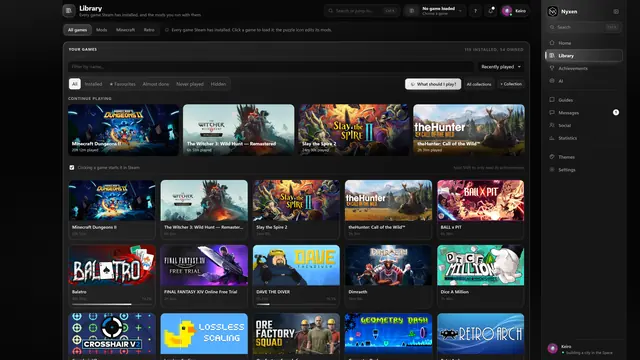The image size is (640, 360).
Task: Select the Almost done filter
Action: 156,84
